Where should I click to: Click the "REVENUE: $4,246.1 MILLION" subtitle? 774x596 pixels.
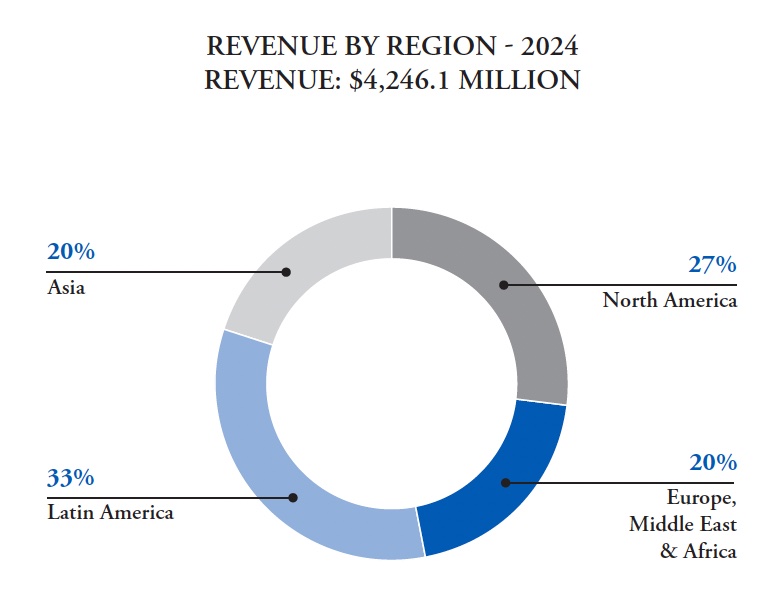coord(391,80)
